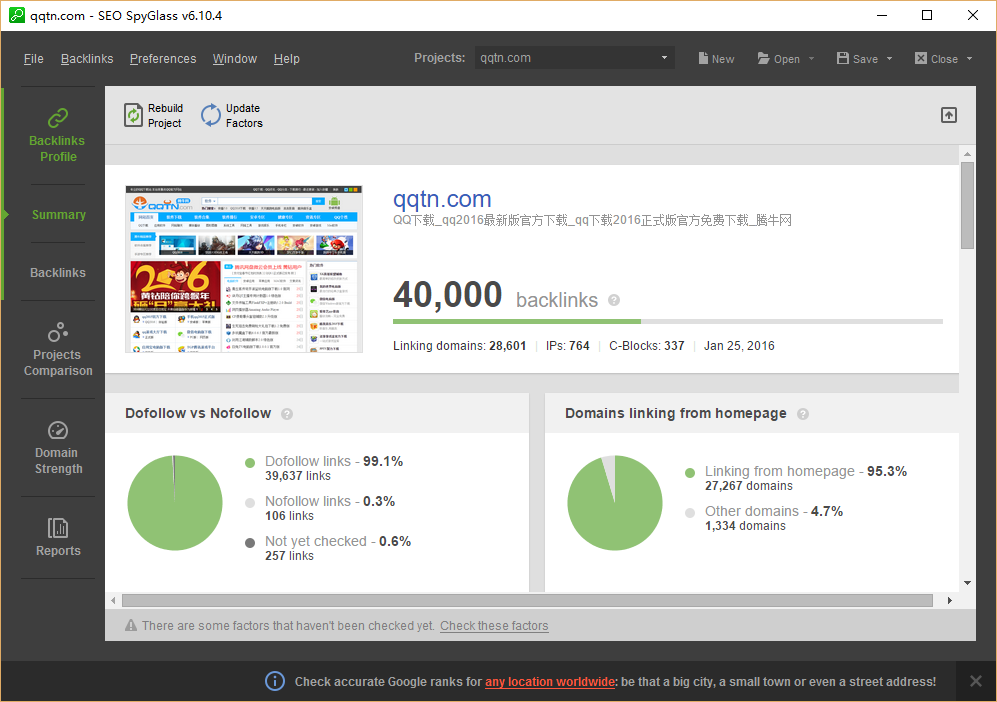
Task: Expand the Close button dropdown arrow
Action: tap(969, 59)
